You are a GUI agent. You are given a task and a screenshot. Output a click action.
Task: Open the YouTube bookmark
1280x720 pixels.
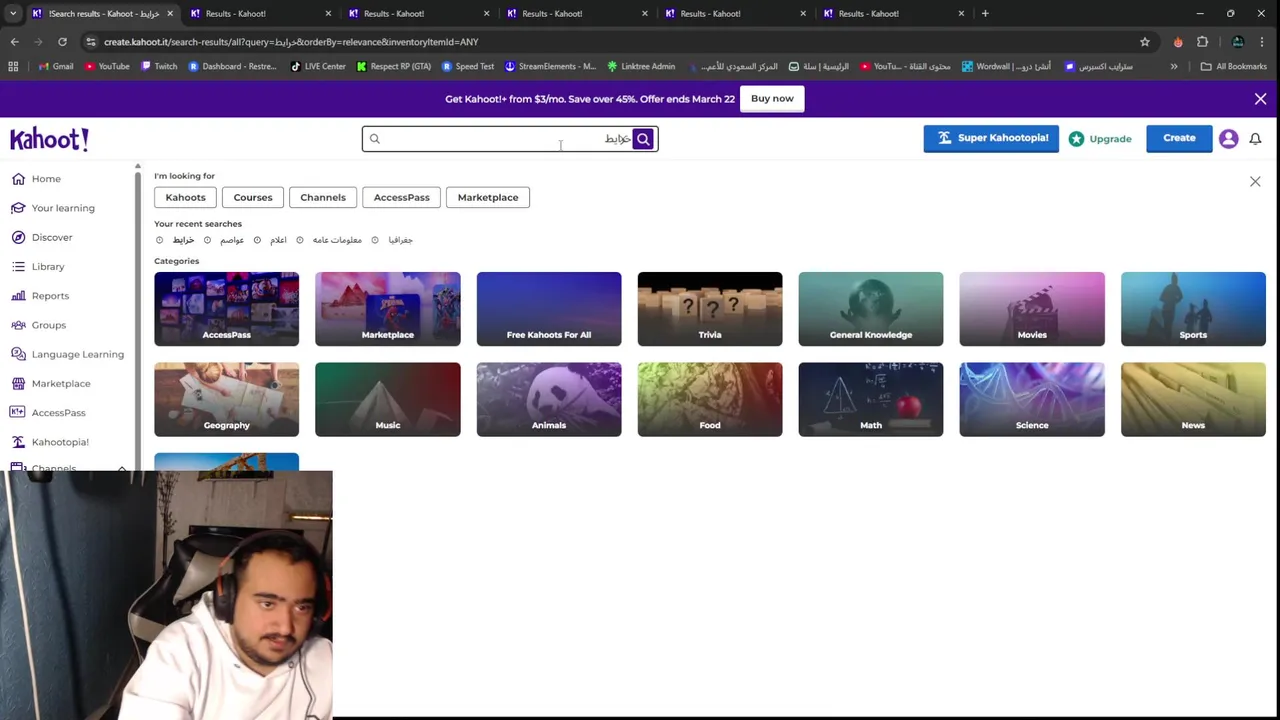[x=107, y=66]
